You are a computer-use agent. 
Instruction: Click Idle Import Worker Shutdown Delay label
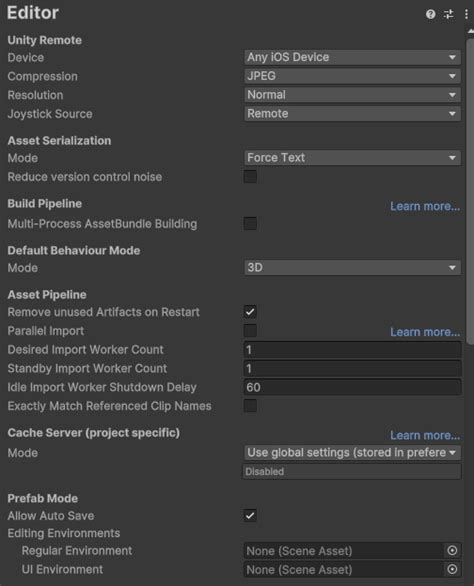(102, 388)
